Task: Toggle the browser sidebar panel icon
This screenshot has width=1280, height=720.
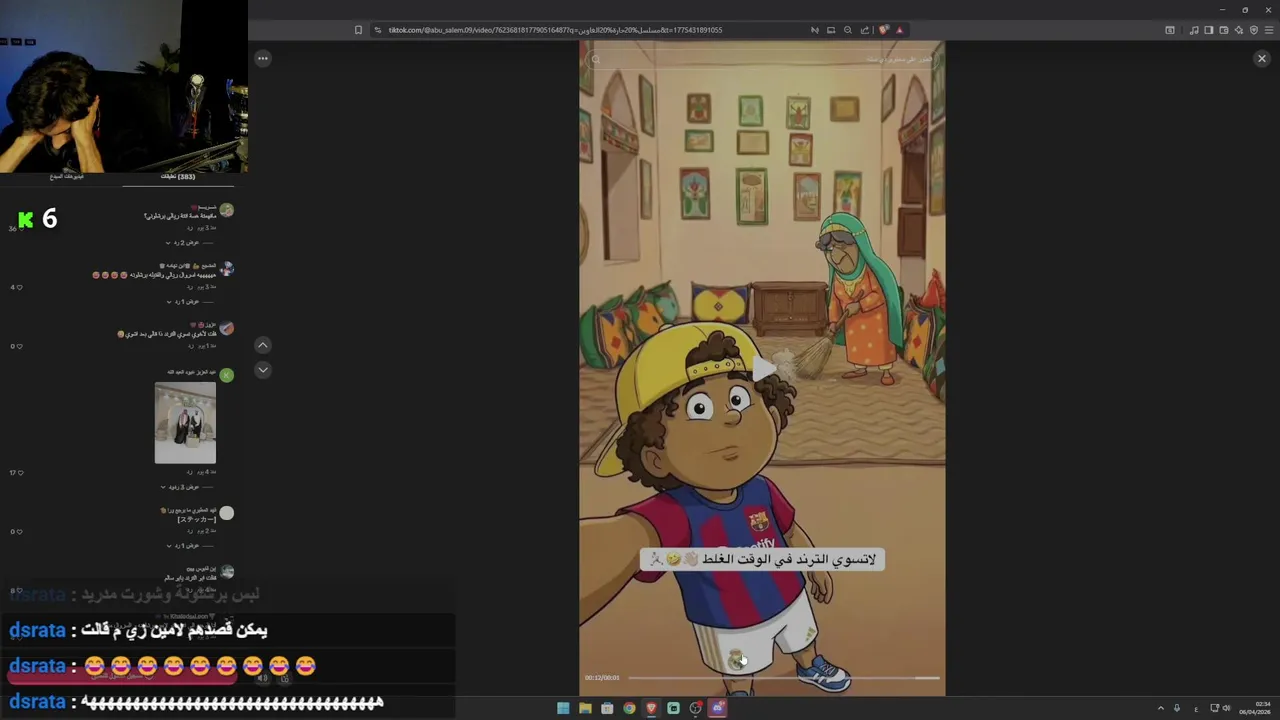Action: point(1208,30)
